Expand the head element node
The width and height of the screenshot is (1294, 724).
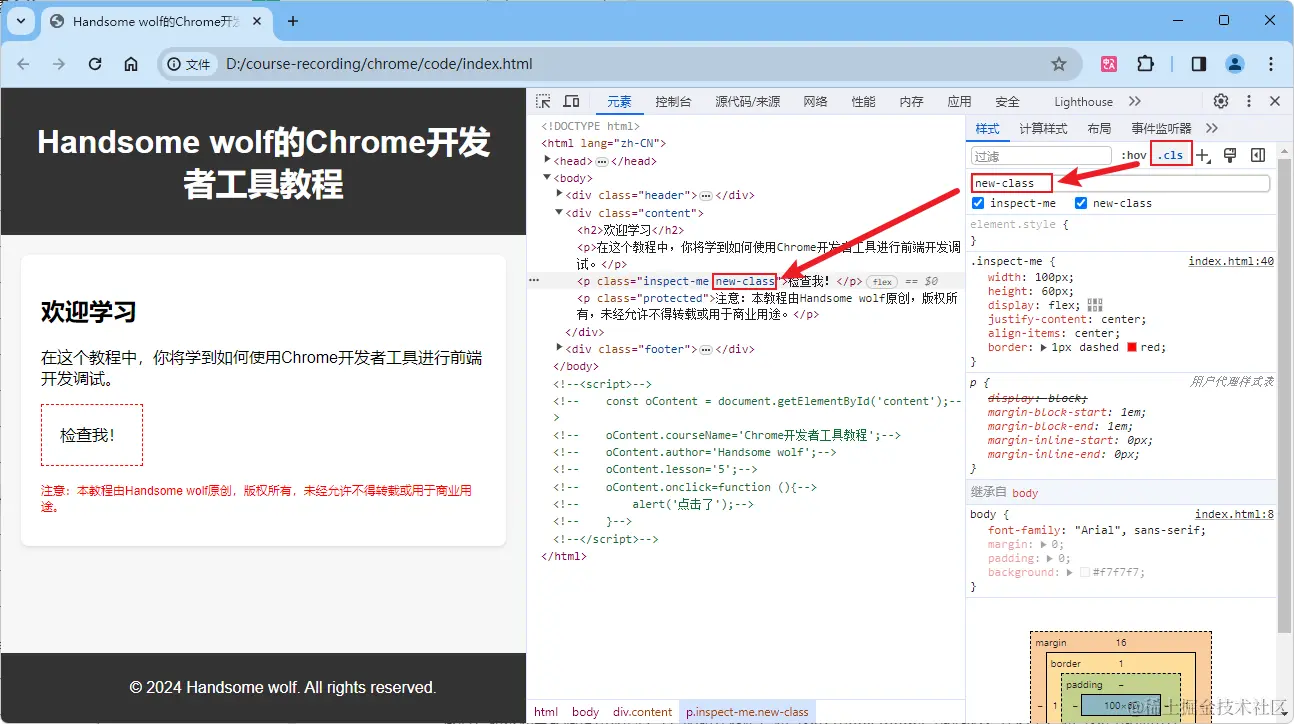click(x=547, y=160)
